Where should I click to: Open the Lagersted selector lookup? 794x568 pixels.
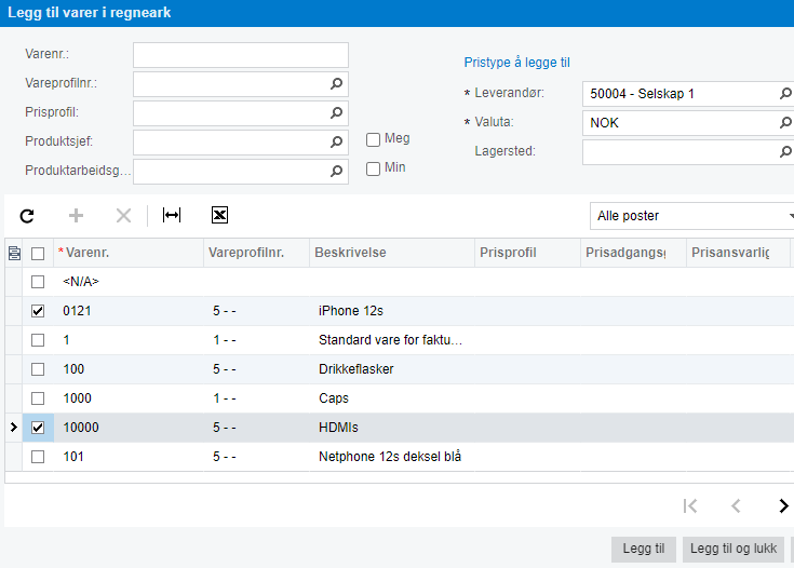point(785,152)
